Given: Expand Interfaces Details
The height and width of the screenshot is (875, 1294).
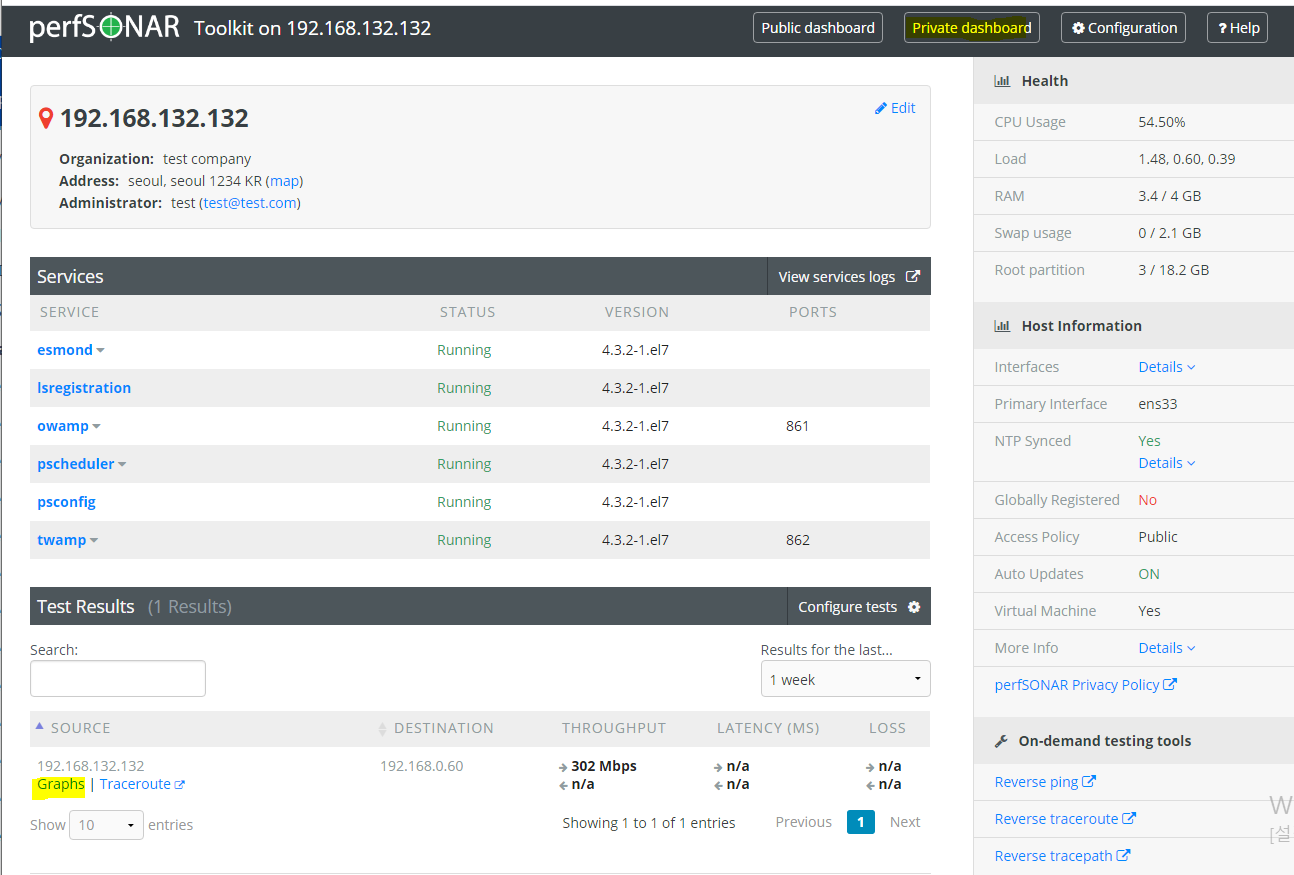Looking at the screenshot, I should point(1167,367).
